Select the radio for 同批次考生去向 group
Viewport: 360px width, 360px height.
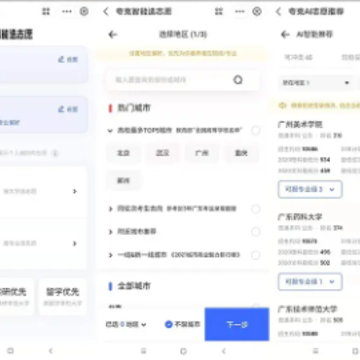pyautogui.click(x=256, y=209)
